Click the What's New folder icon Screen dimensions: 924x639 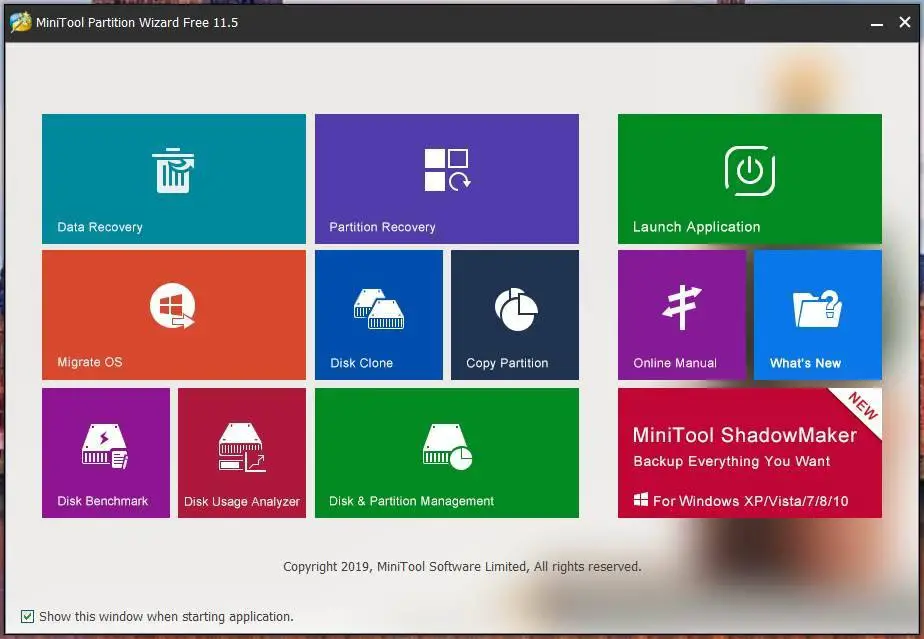tap(817, 308)
